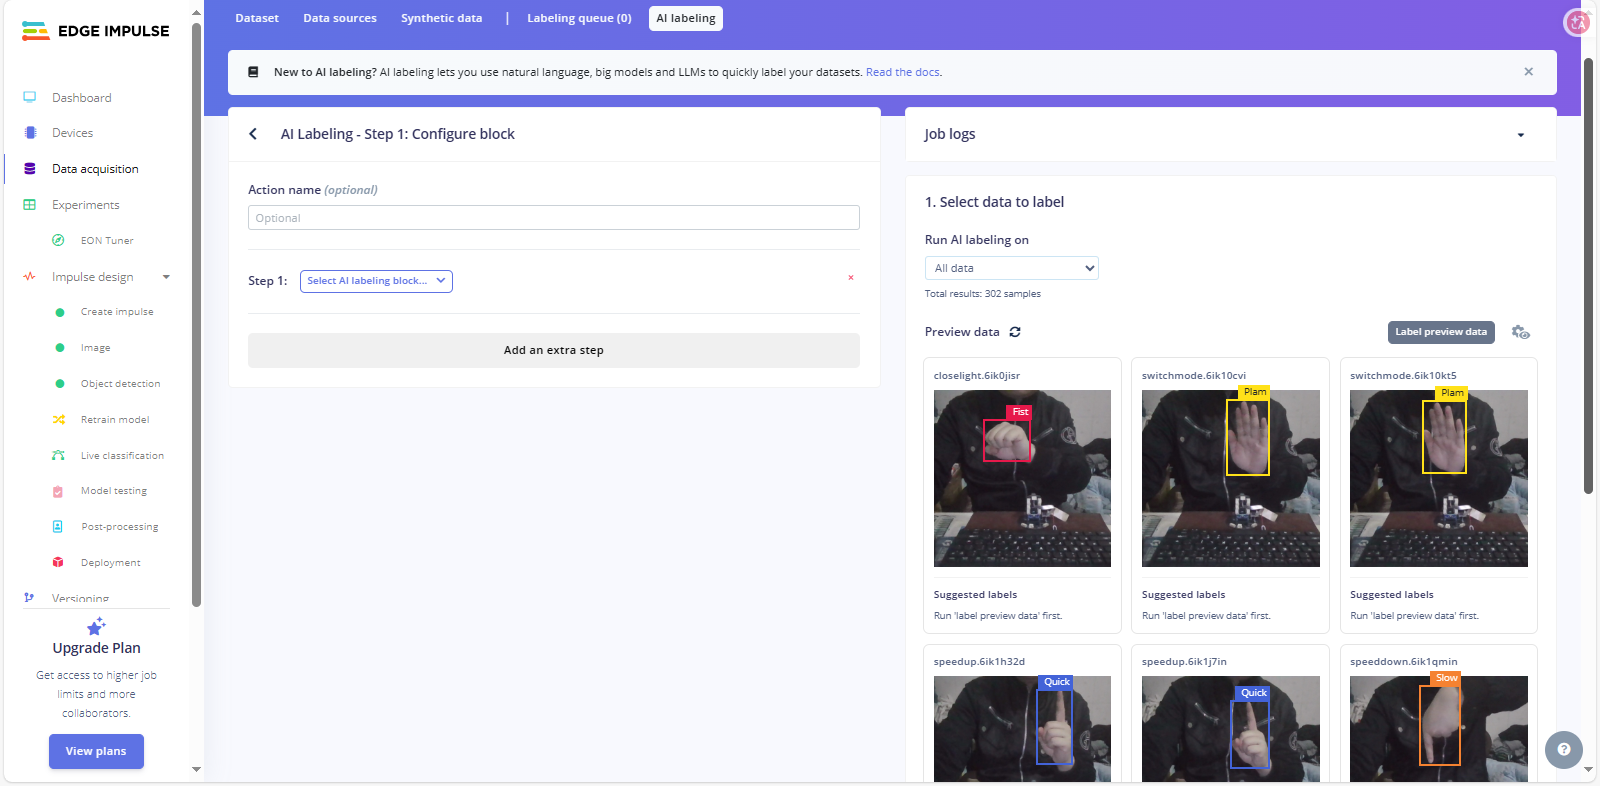Click the Total results: 302 samples text

click(x=983, y=294)
